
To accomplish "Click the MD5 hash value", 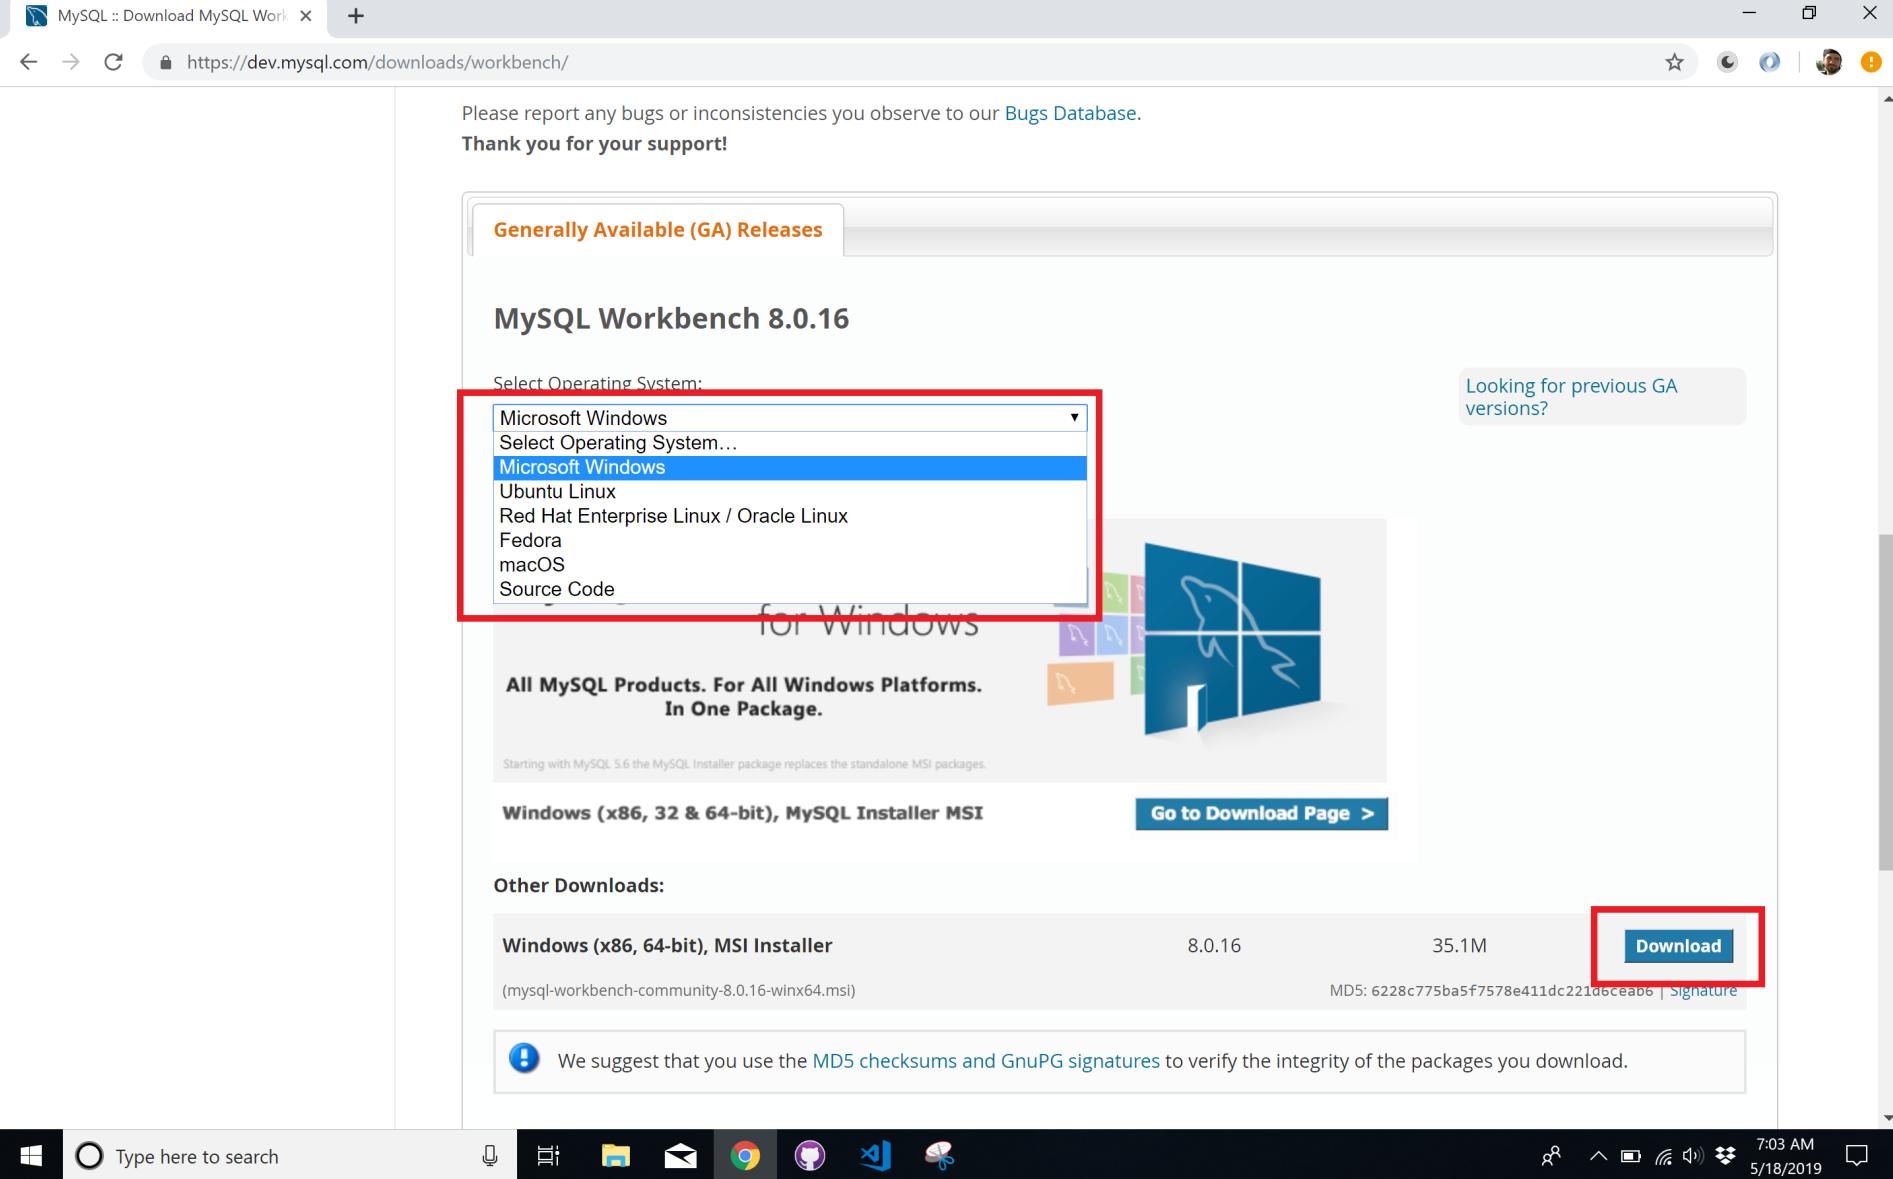I will pos(1511,991).
